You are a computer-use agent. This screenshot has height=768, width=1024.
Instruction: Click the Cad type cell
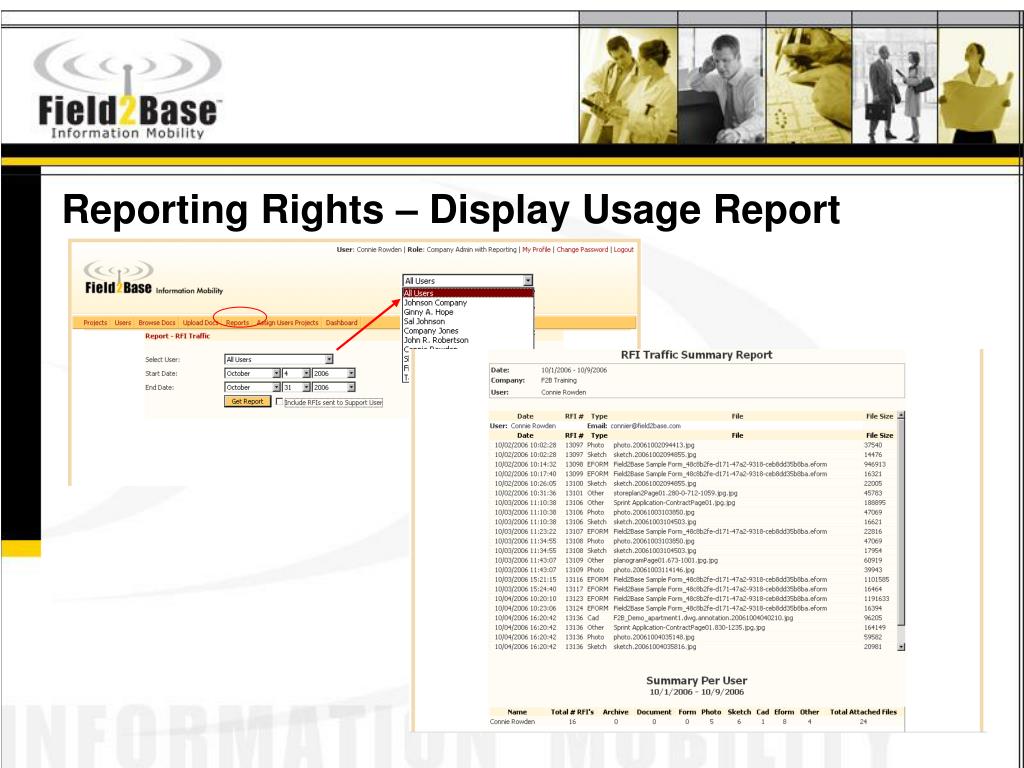[593, 618]
